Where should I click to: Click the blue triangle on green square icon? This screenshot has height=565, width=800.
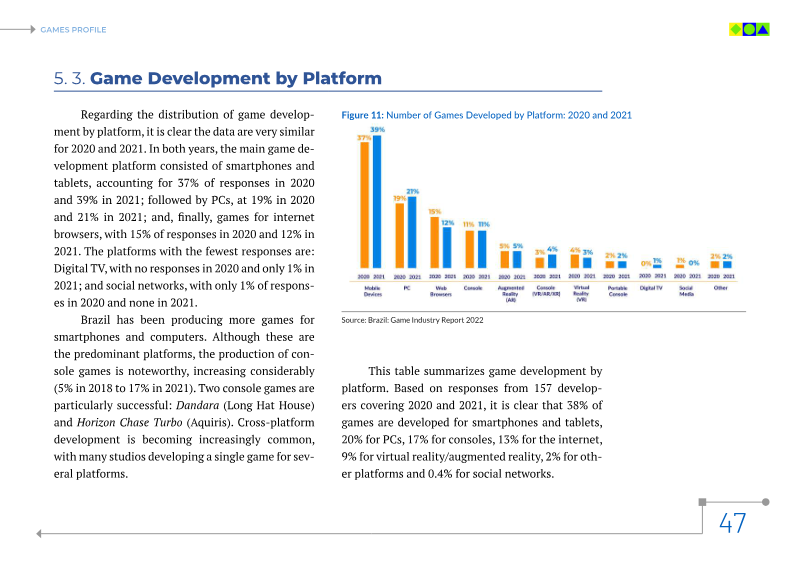click(763, 29)
